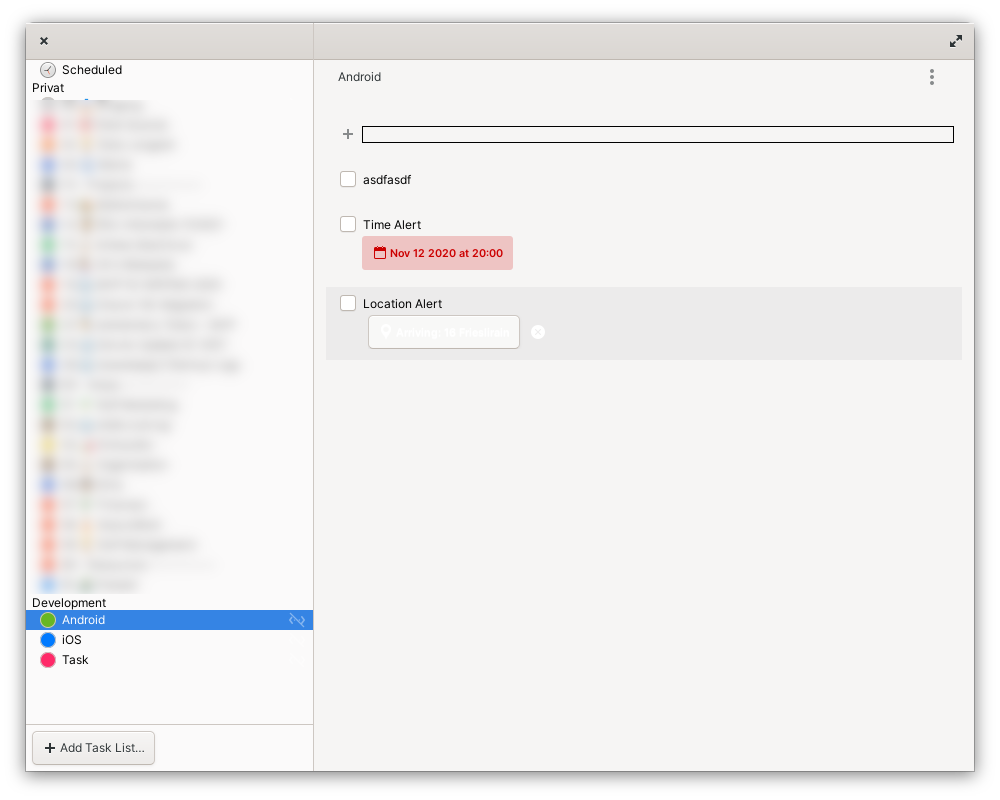
Task: Select the Scheduled view in the sidebar
Action: pos(92,70)
